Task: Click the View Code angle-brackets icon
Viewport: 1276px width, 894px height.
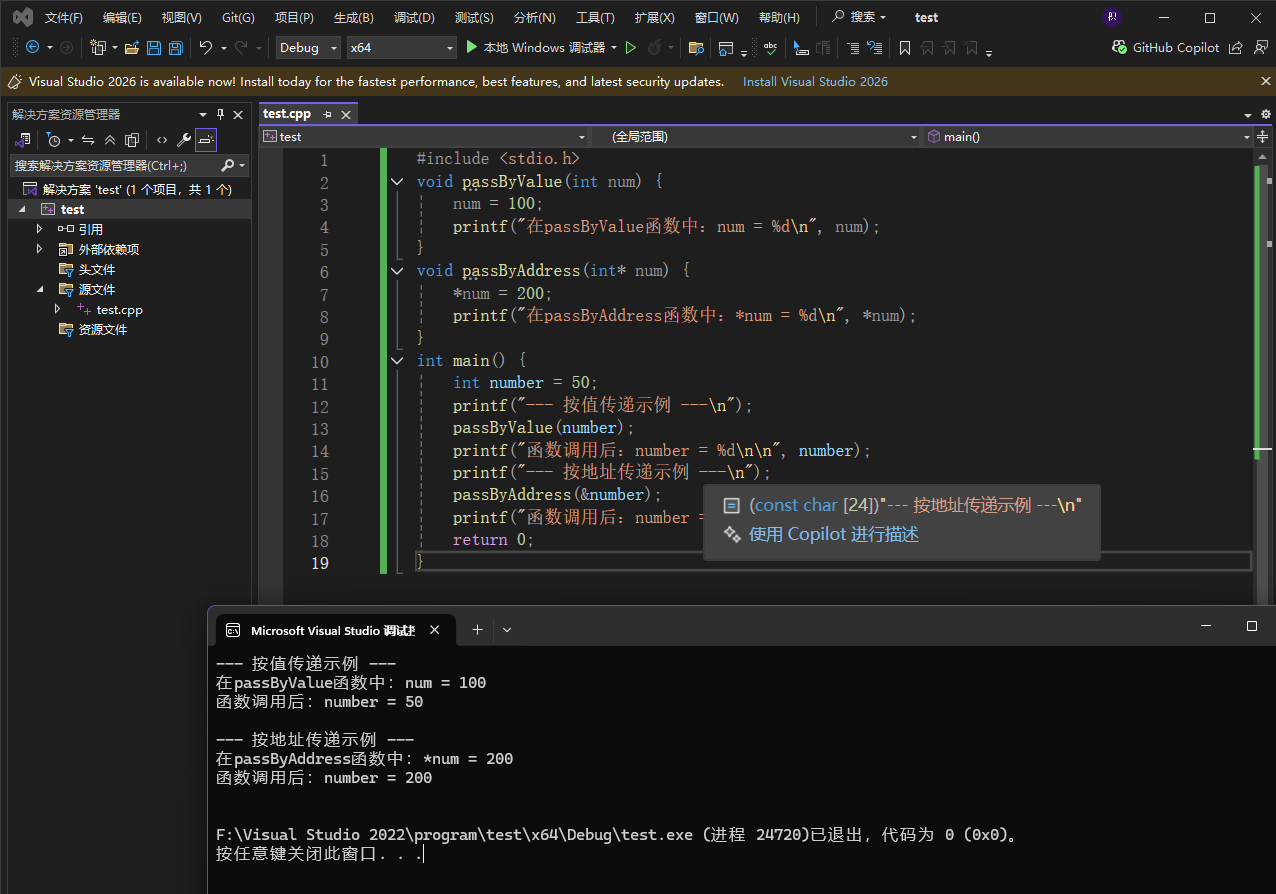Action: [162, 140]
